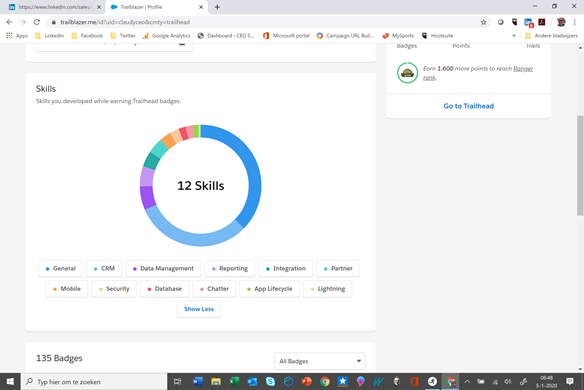Open the Google Analytics bookmark
The image size is (584, 390).
[x=166, y=36]
